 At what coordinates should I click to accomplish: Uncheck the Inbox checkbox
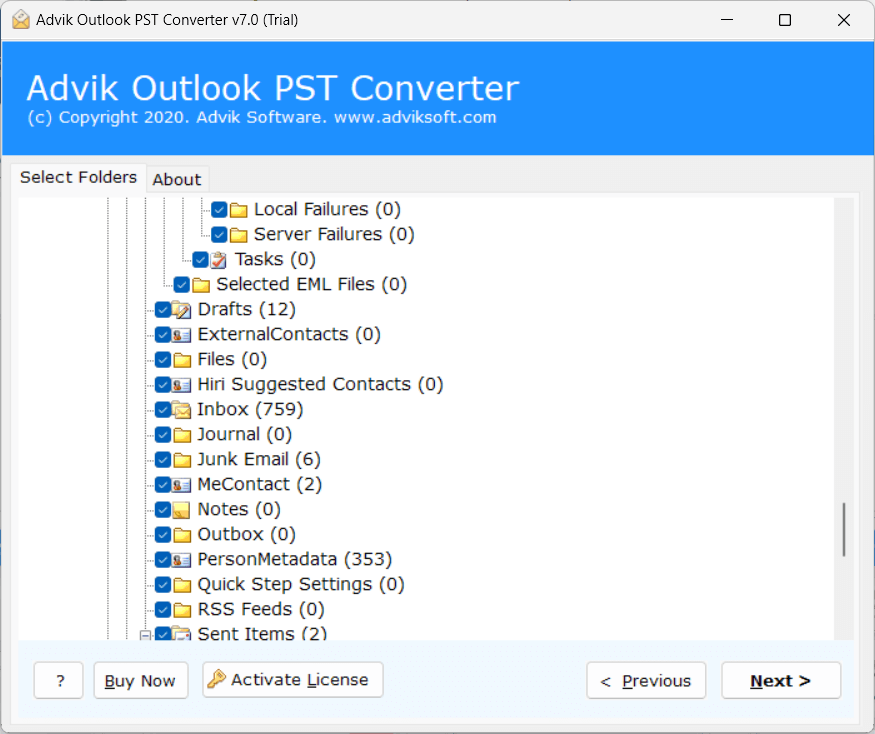click(163, 410)
